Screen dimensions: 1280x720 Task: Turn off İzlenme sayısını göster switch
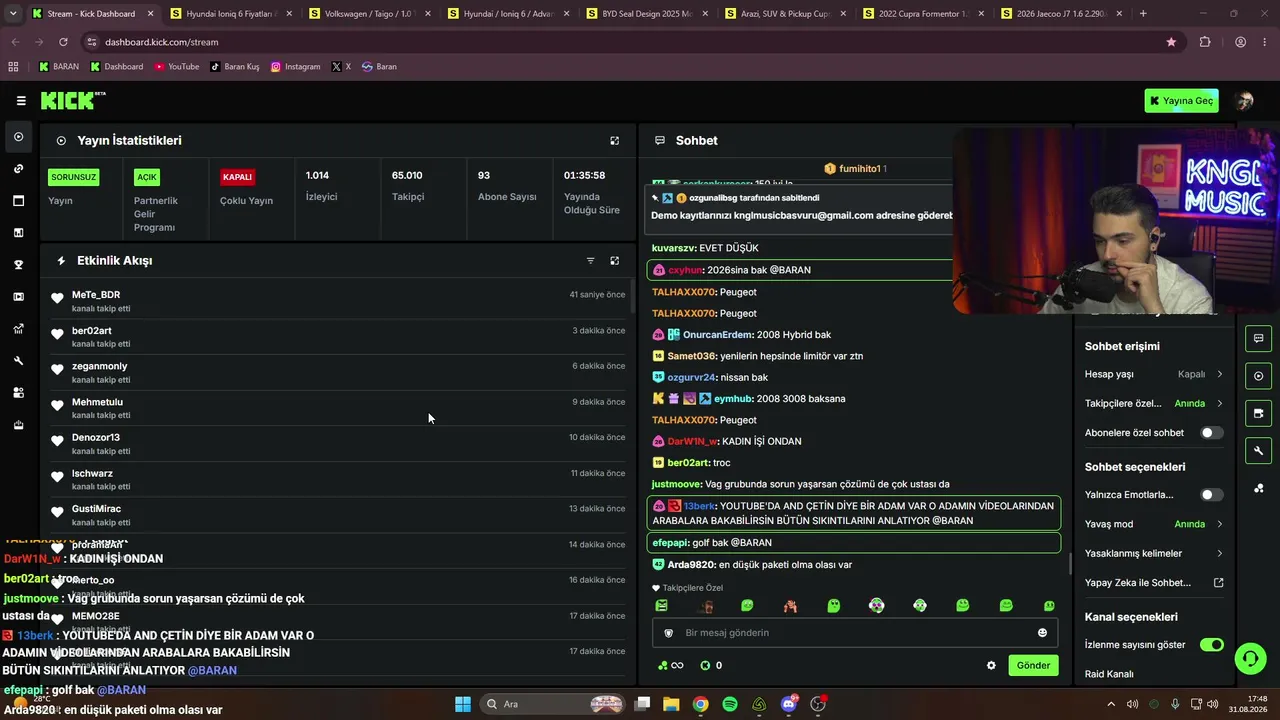pos(1211,645)
